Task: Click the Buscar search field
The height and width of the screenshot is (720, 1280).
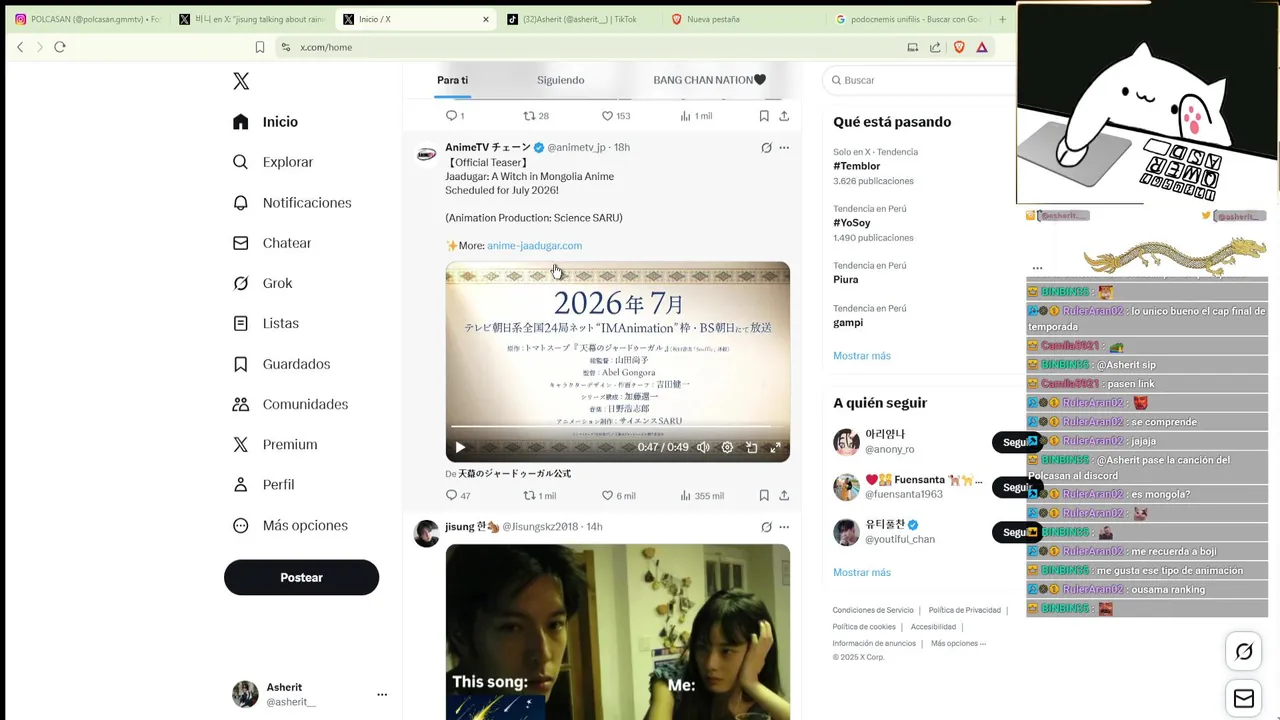Action: point(920,80)
